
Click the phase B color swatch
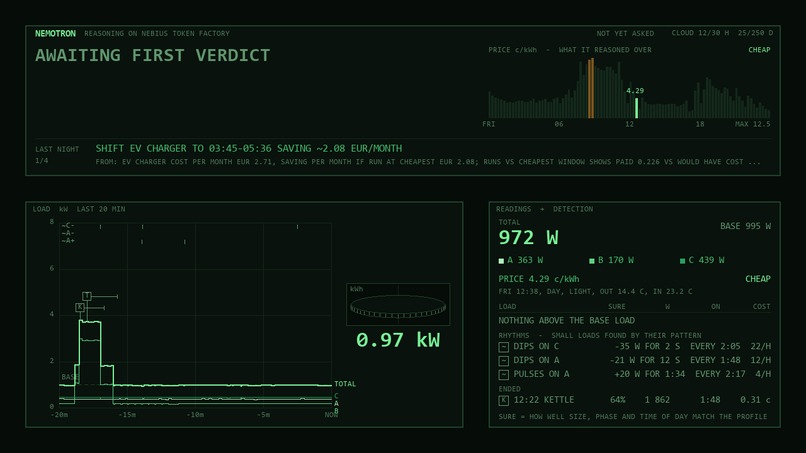592,261
